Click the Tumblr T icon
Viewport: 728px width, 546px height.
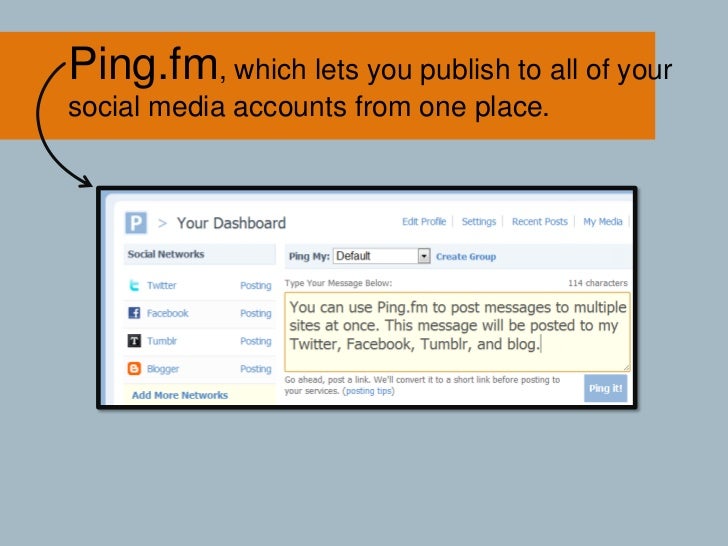pos(134,341)
